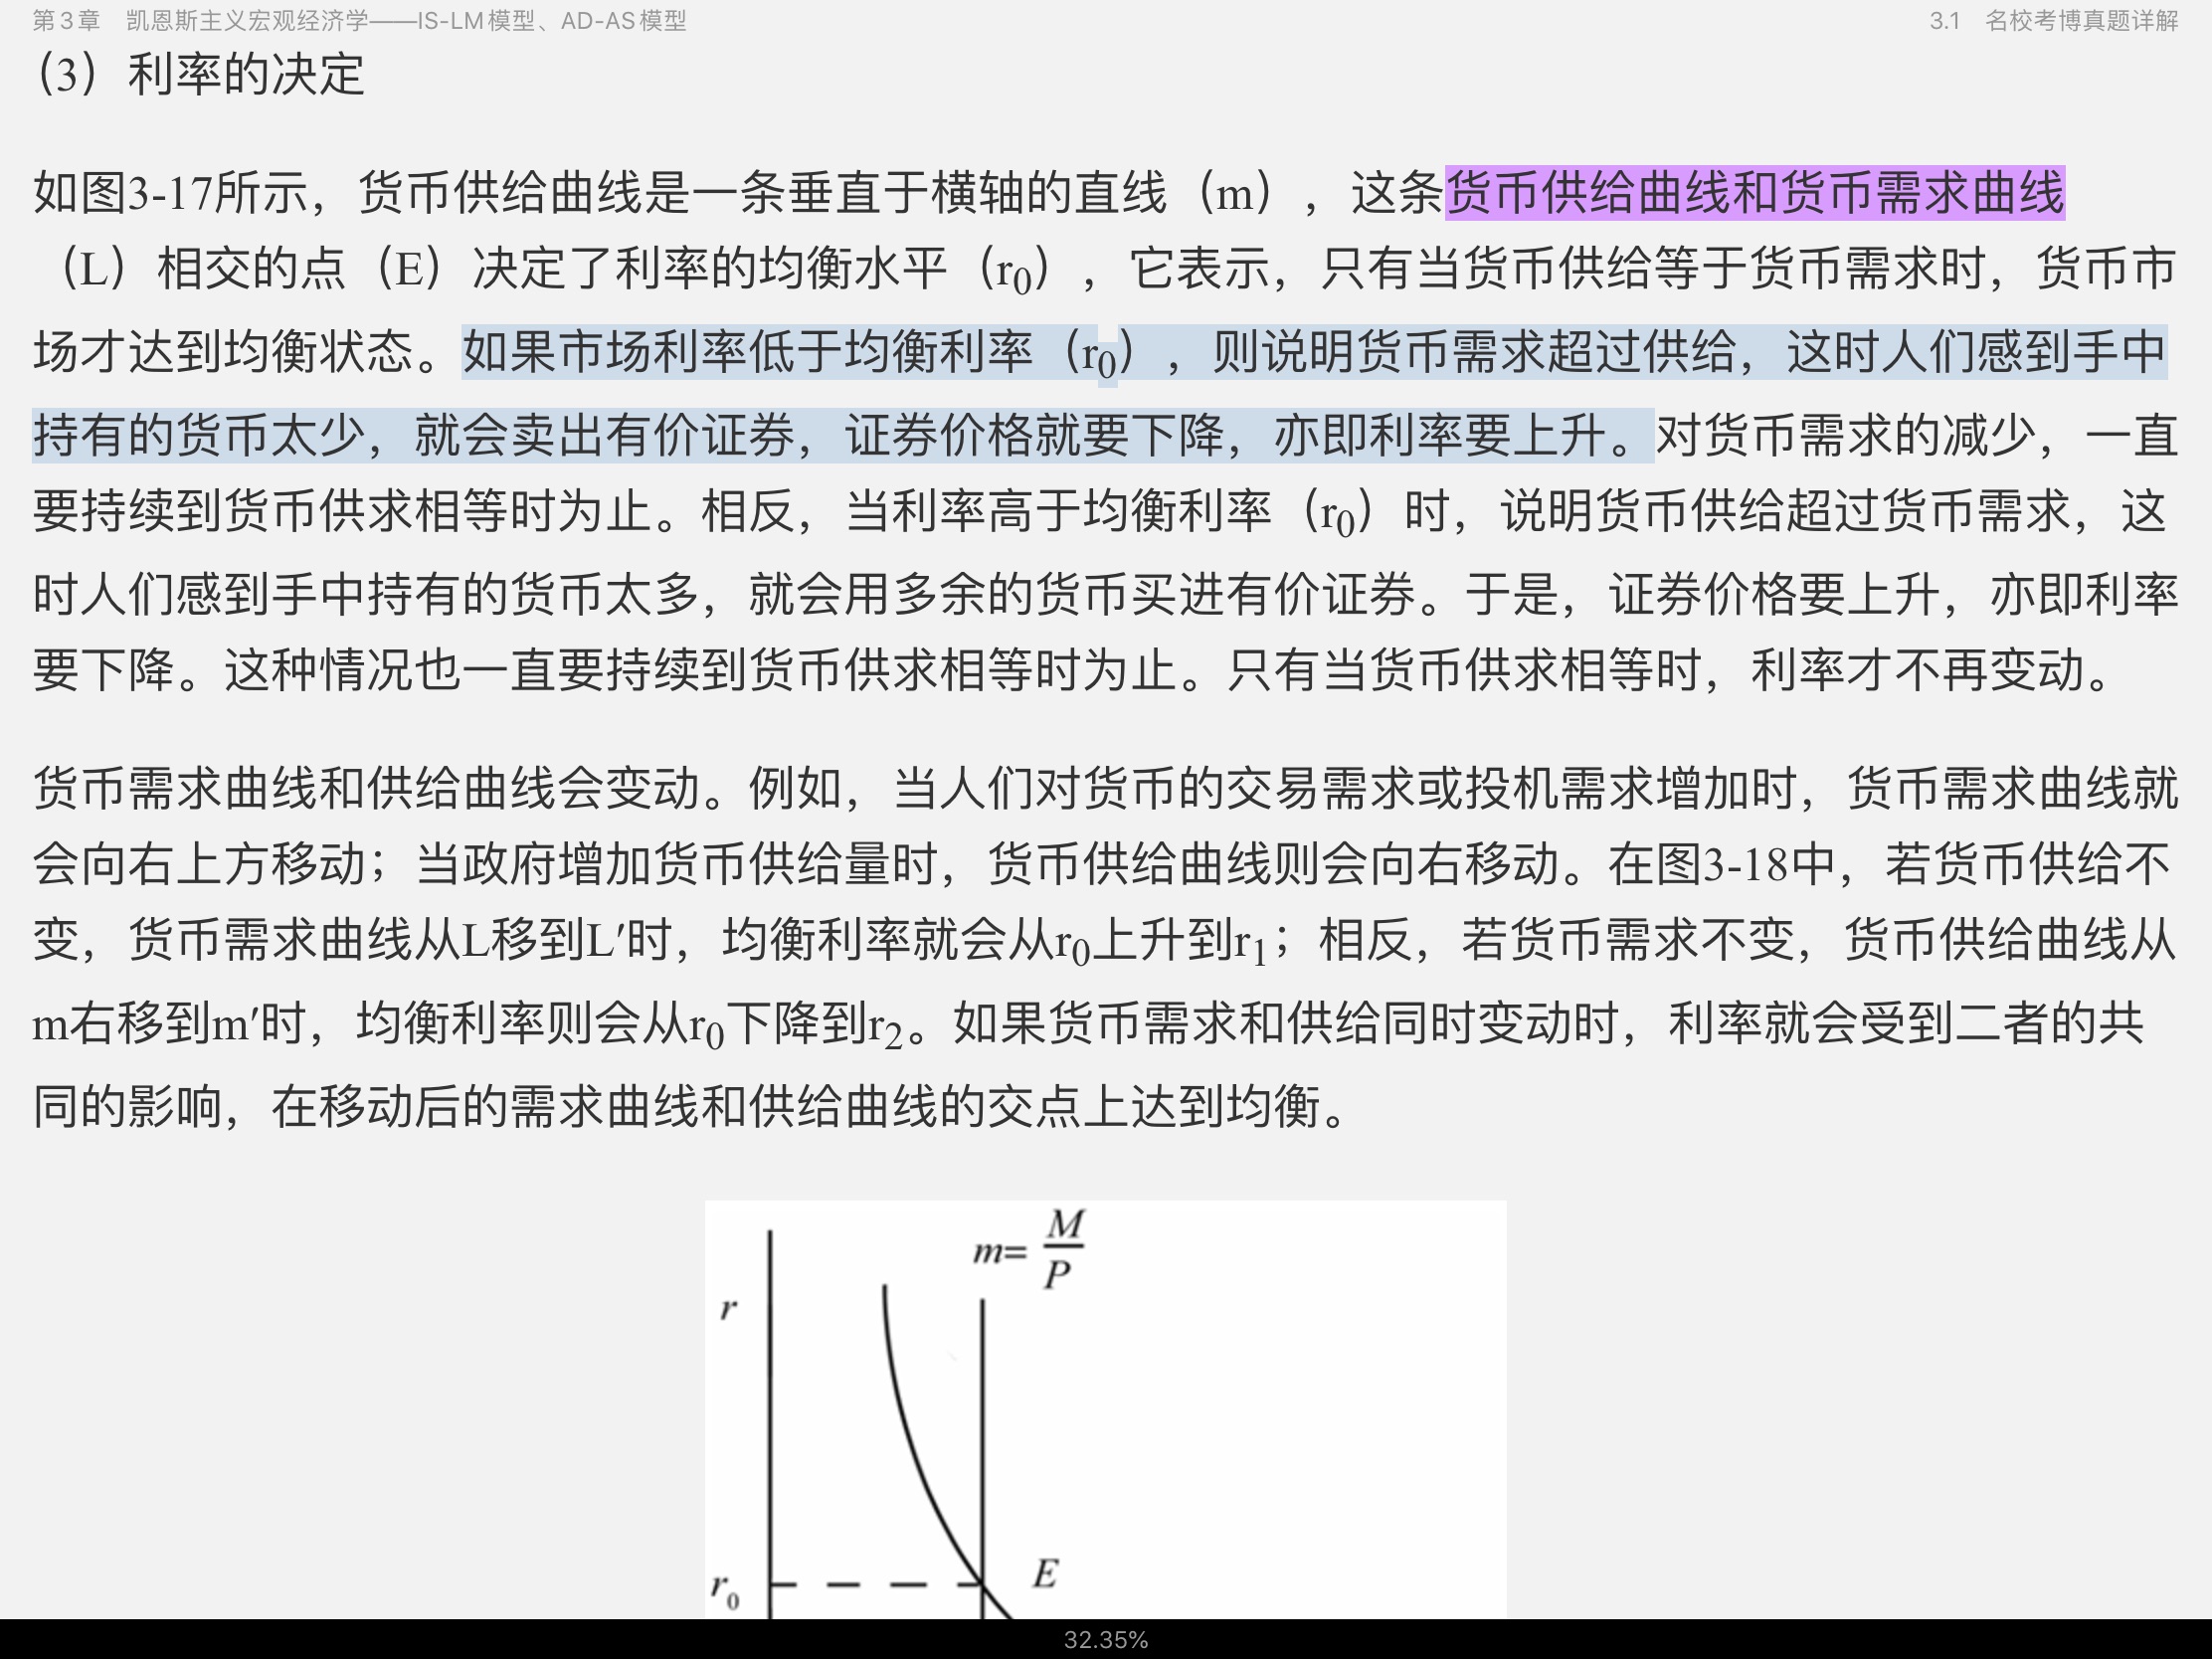
Task: Tap the header text 3.1 名校考博真题详解
Action: [2053, 20]
